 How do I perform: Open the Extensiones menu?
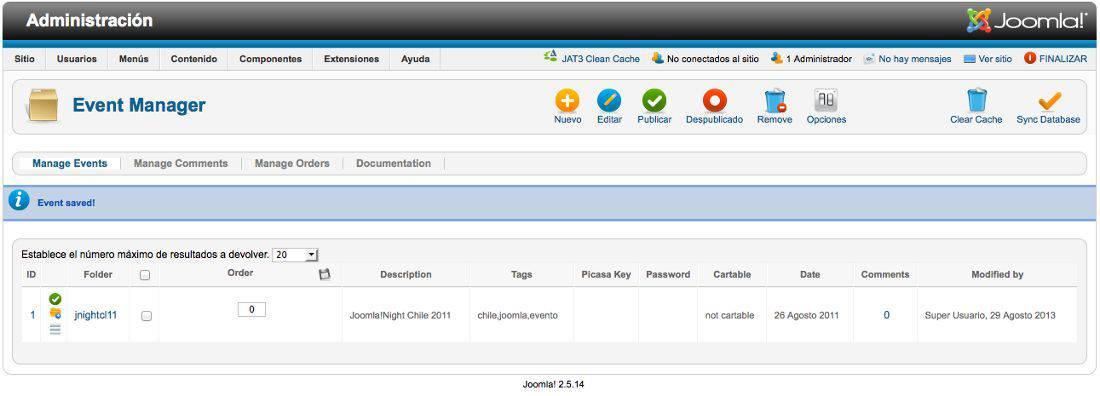point(351,59)
